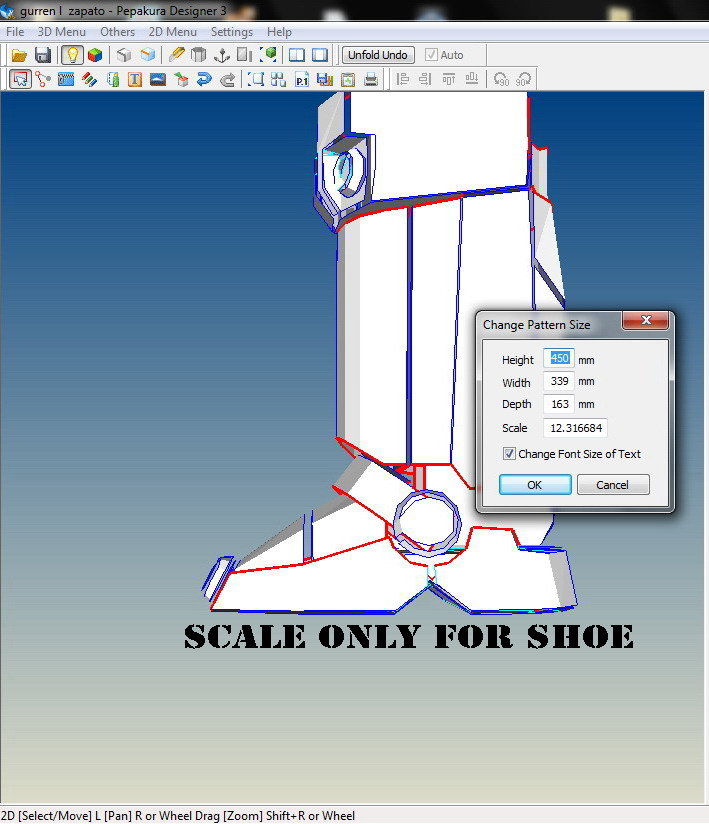Toggle the light bulb lighting icon
The height and width of the screenshot is (824, 709).
(x=72, y=55)
